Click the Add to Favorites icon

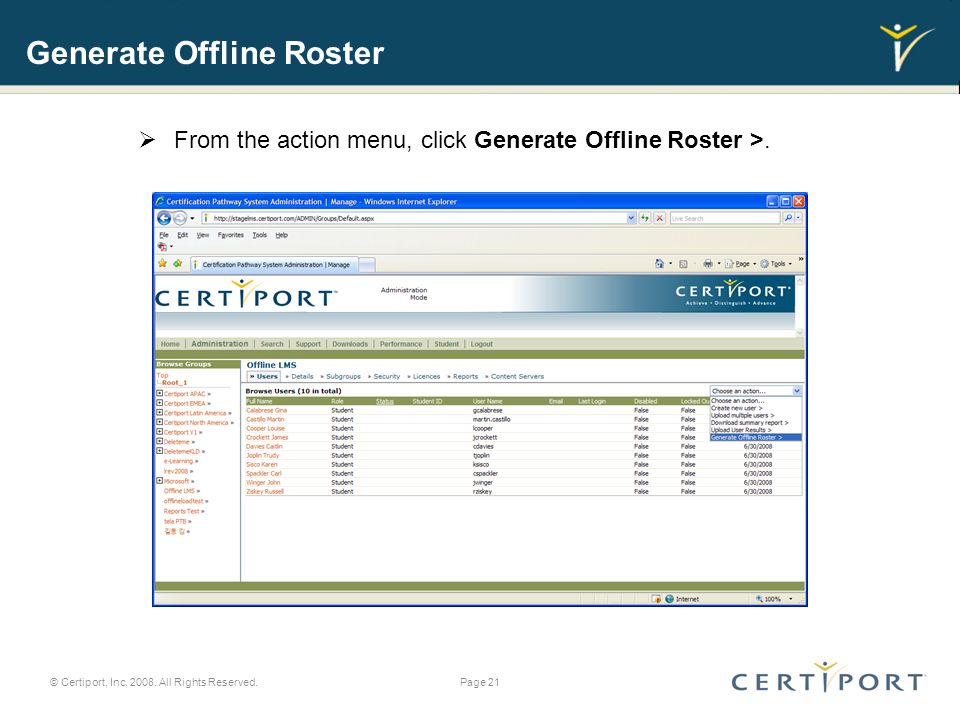[x=178, y=263]
